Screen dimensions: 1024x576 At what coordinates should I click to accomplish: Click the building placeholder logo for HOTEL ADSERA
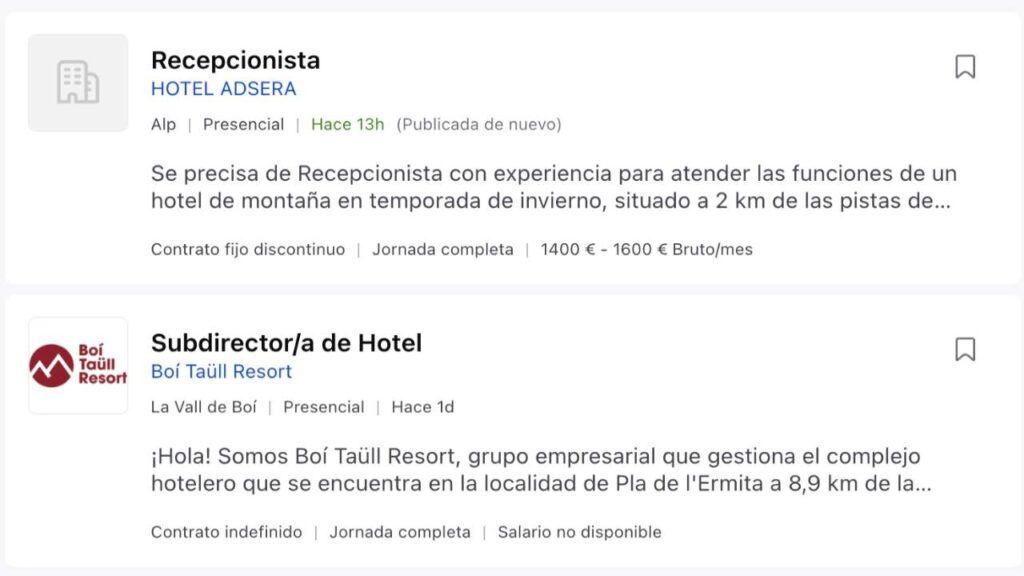[x=77, y=82]
